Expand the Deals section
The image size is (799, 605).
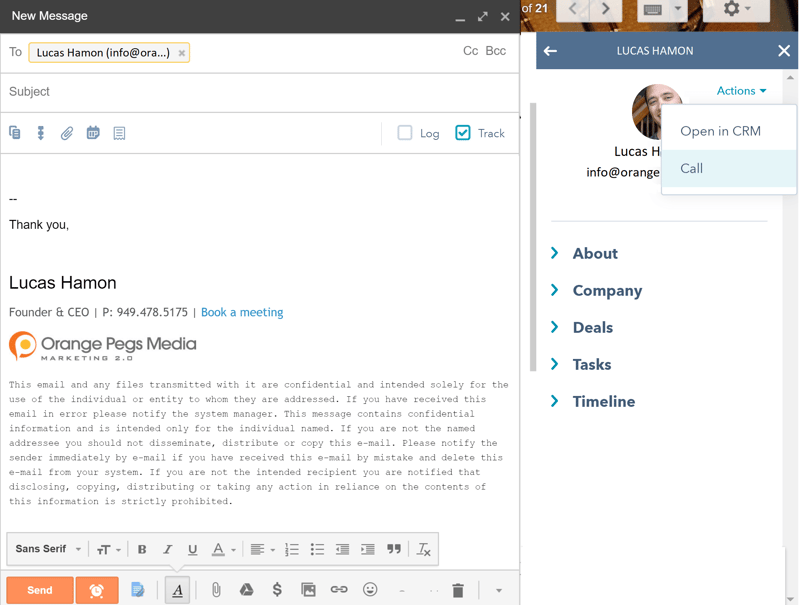[592, 328]
